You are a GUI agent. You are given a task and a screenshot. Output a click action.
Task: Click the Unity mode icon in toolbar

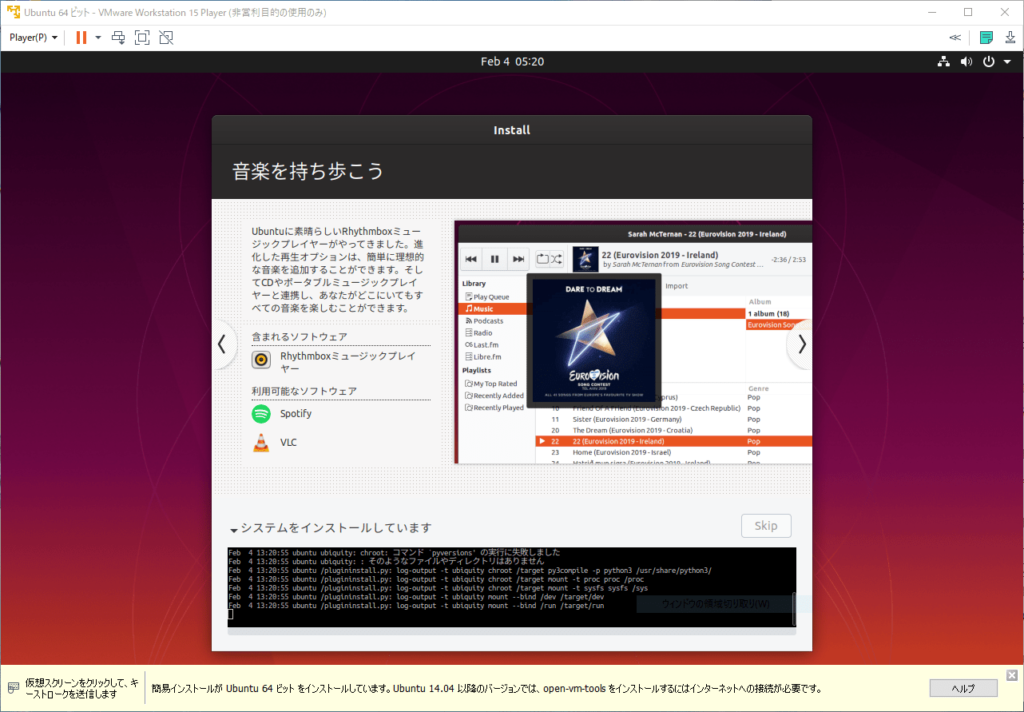pos(167,38)
